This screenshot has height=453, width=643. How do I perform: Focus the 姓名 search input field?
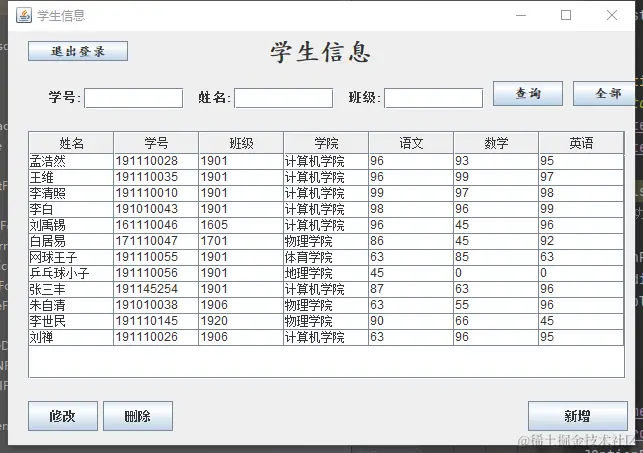point(283,98)
